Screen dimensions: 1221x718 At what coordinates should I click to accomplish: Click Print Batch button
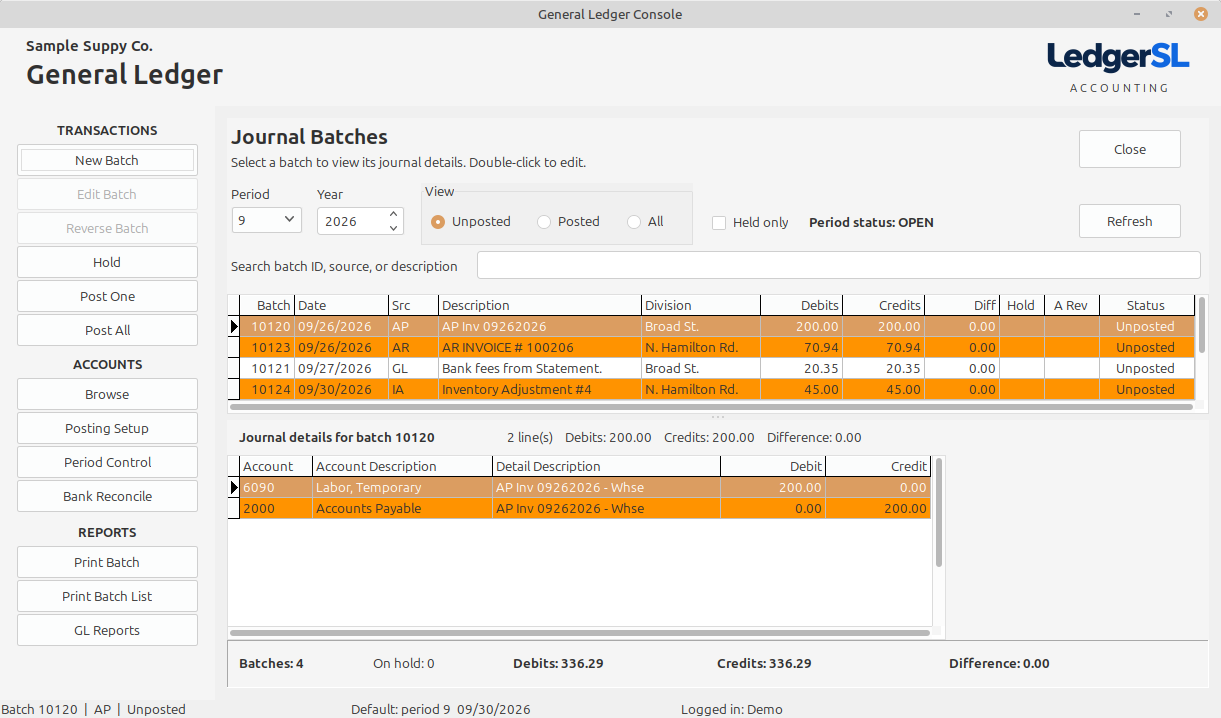[x=107, y=562]
